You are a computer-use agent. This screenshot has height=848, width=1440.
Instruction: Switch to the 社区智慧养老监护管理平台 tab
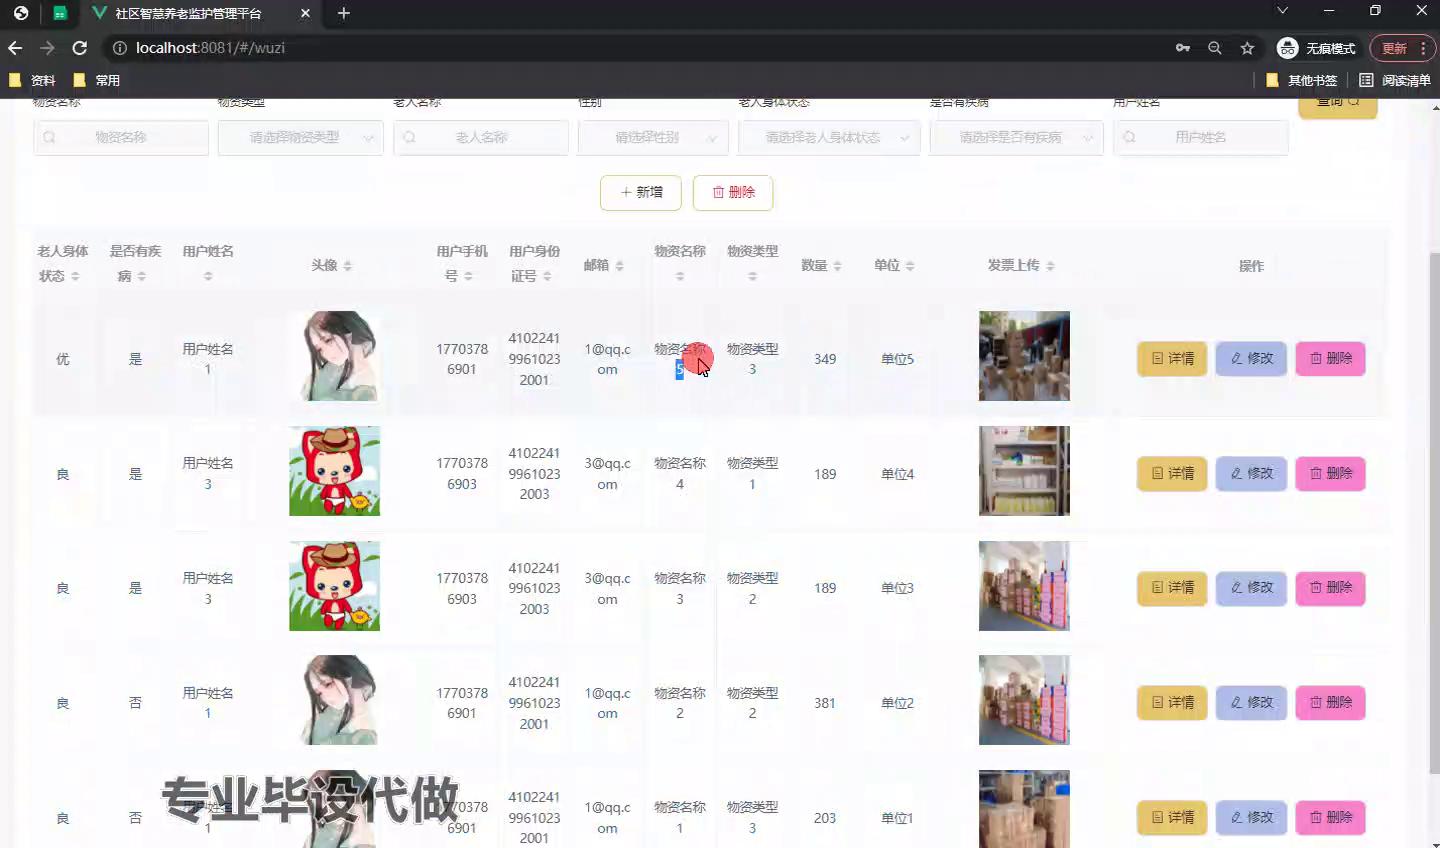pyautogui.click(x=188, y=13)
